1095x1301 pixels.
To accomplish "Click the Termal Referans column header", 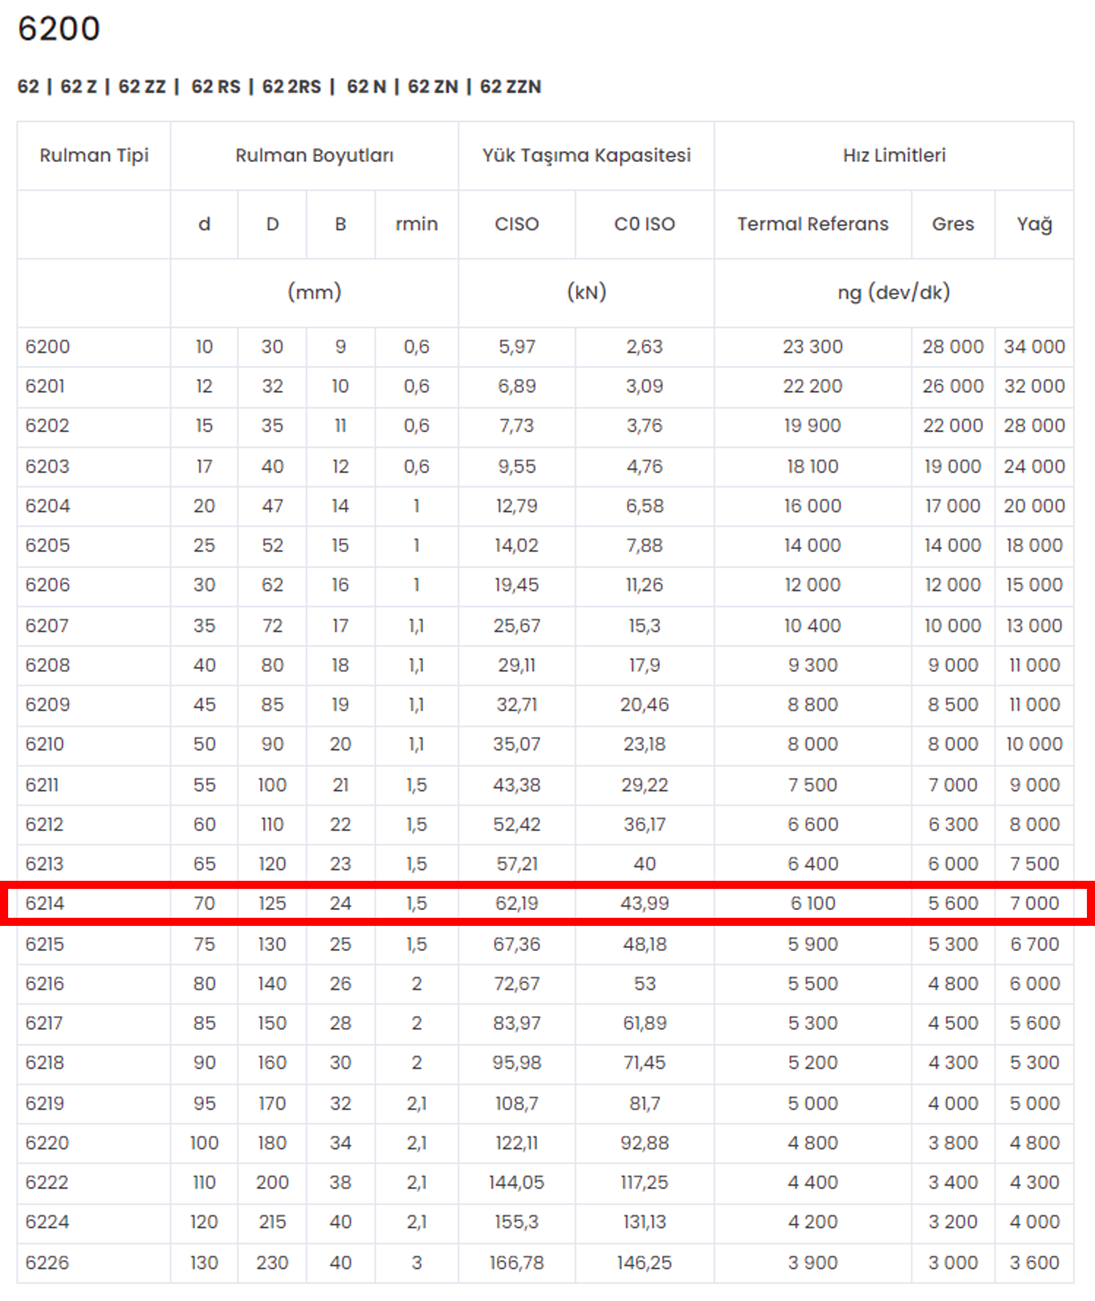I will point(812,224).
